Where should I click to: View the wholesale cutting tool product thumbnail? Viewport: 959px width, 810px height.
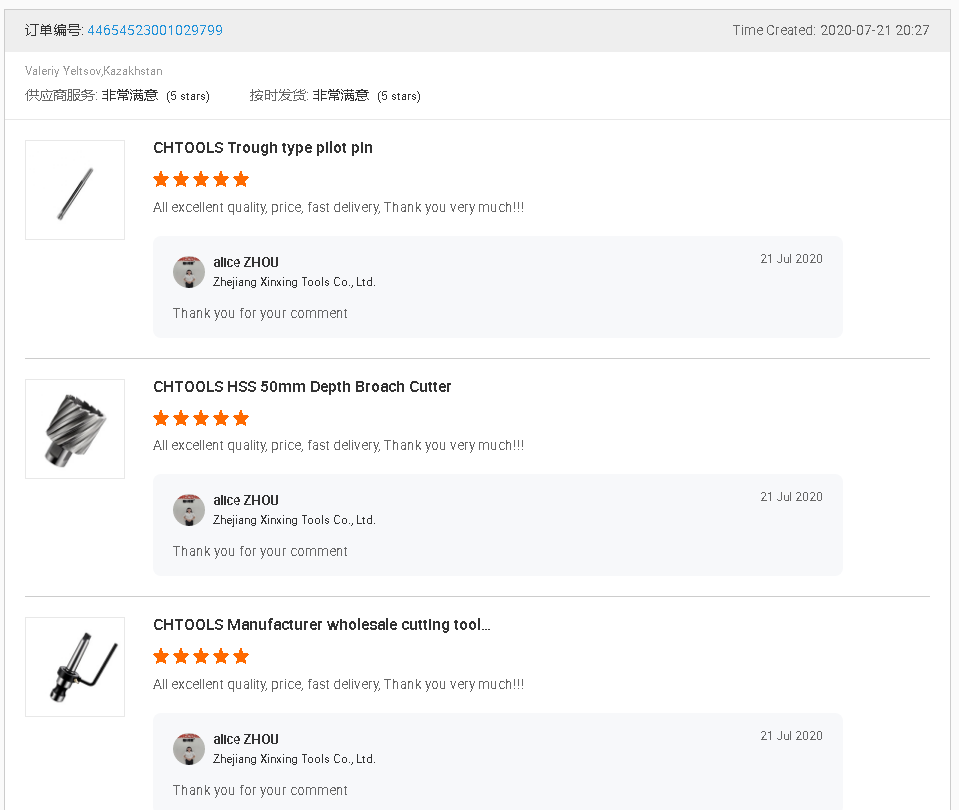(x=75, y=667)
